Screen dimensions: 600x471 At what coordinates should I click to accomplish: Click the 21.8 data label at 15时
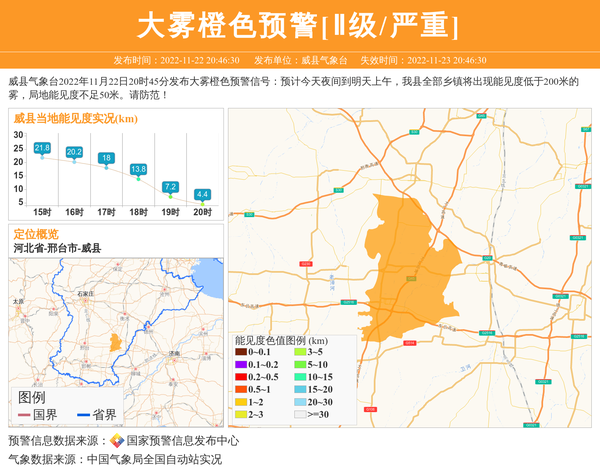point(42,148)
